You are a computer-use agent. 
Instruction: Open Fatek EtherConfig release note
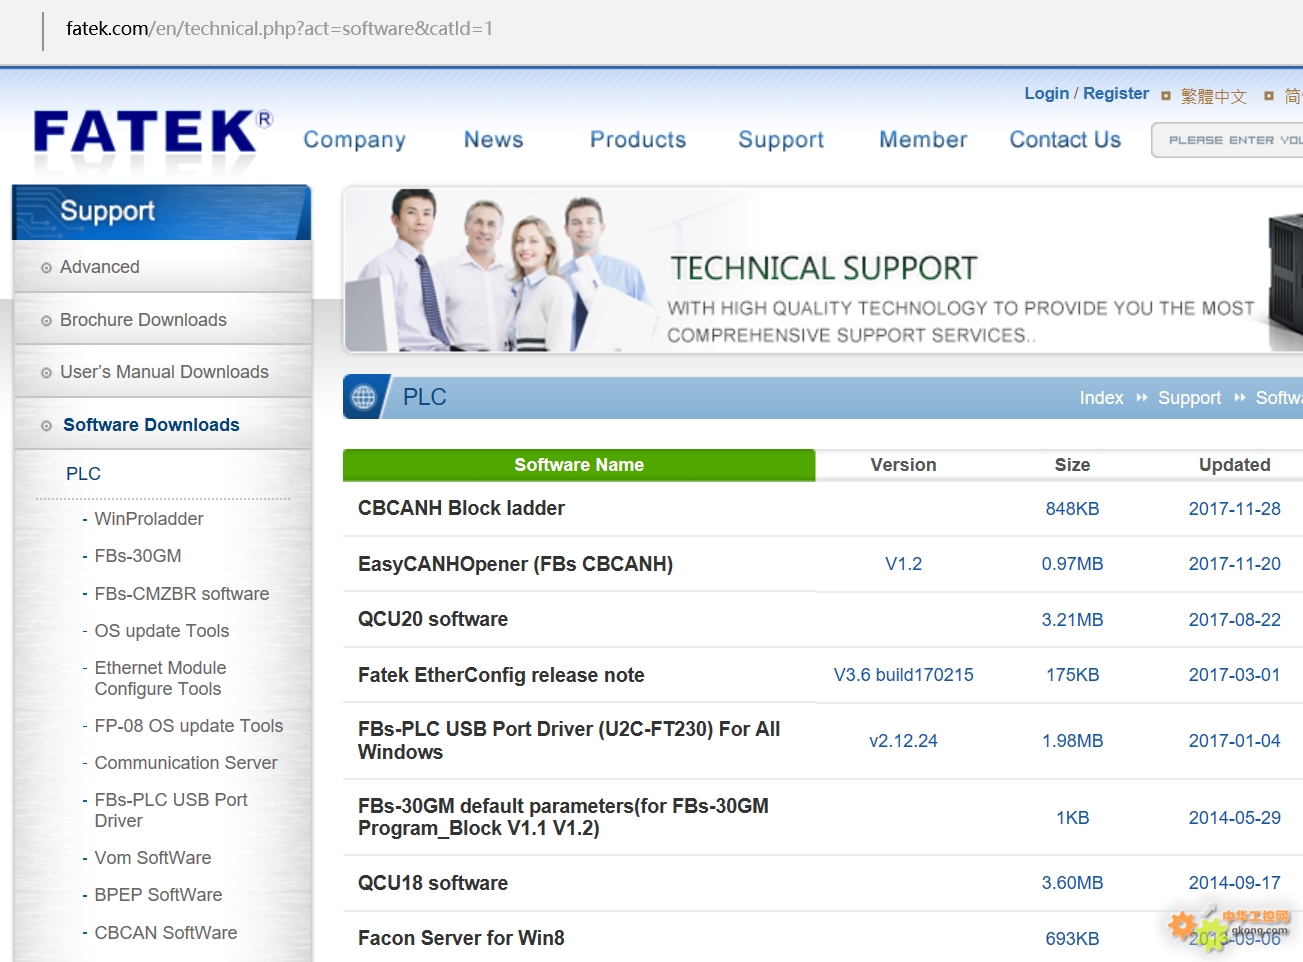501,675
